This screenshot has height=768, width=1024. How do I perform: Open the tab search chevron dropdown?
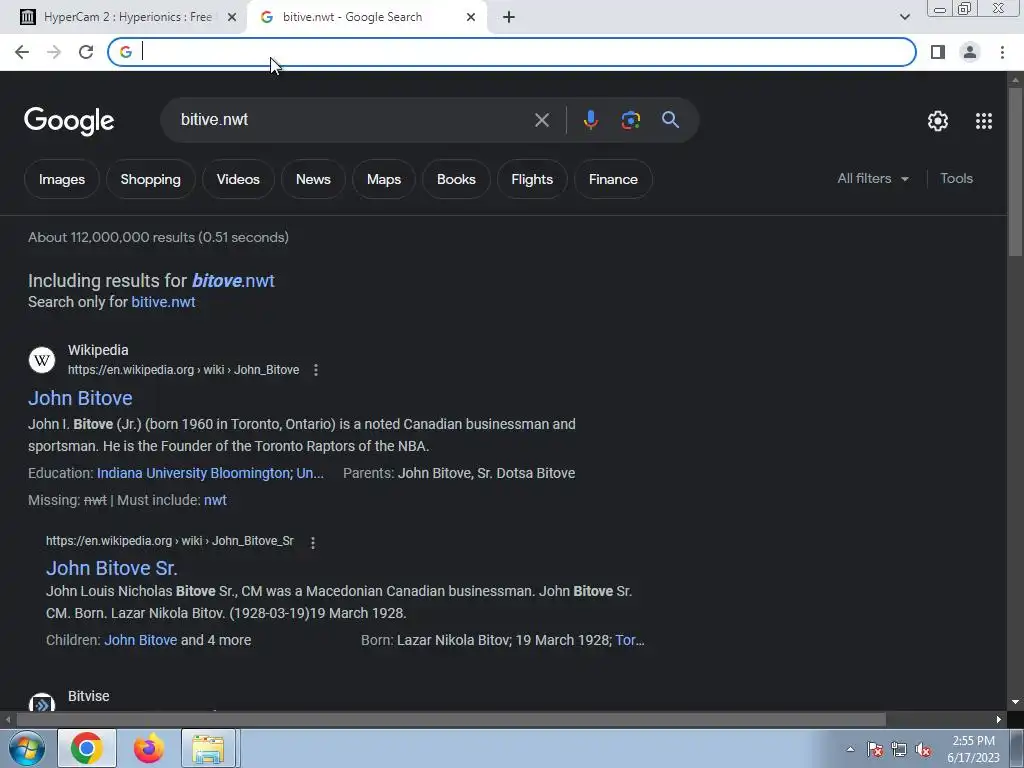[904, 17]
